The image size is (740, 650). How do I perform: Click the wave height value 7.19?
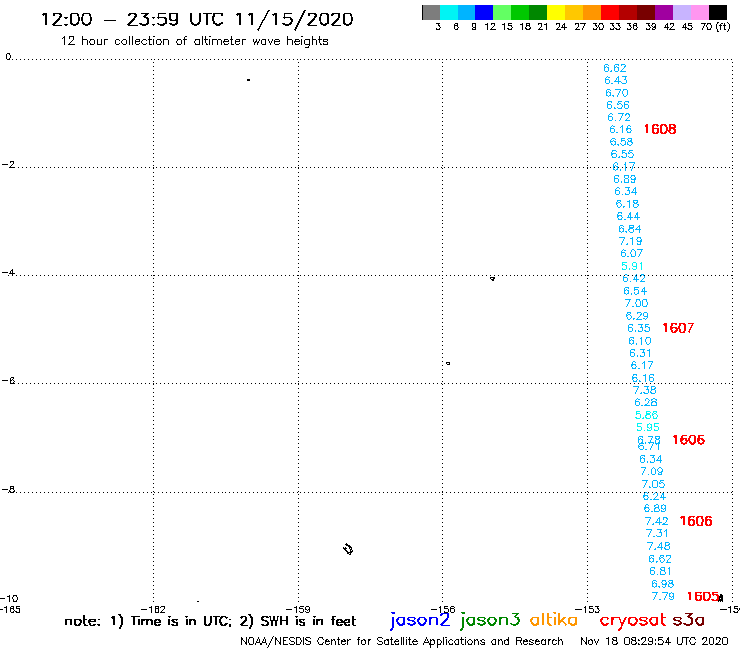pos(631,241)
